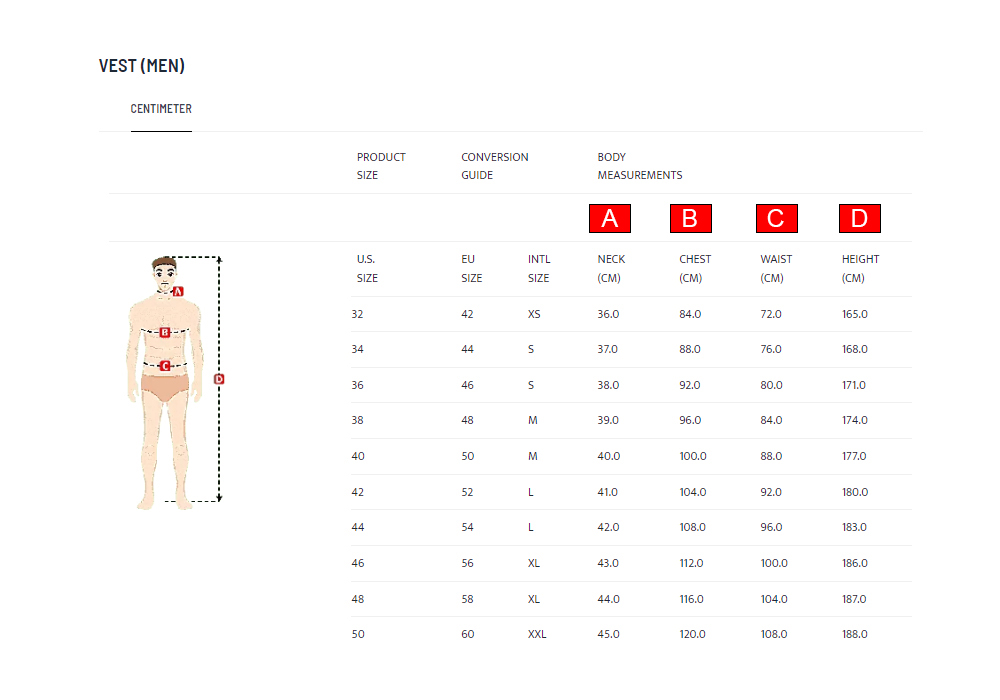Click the red B chest measurement badge

[691, 219]
